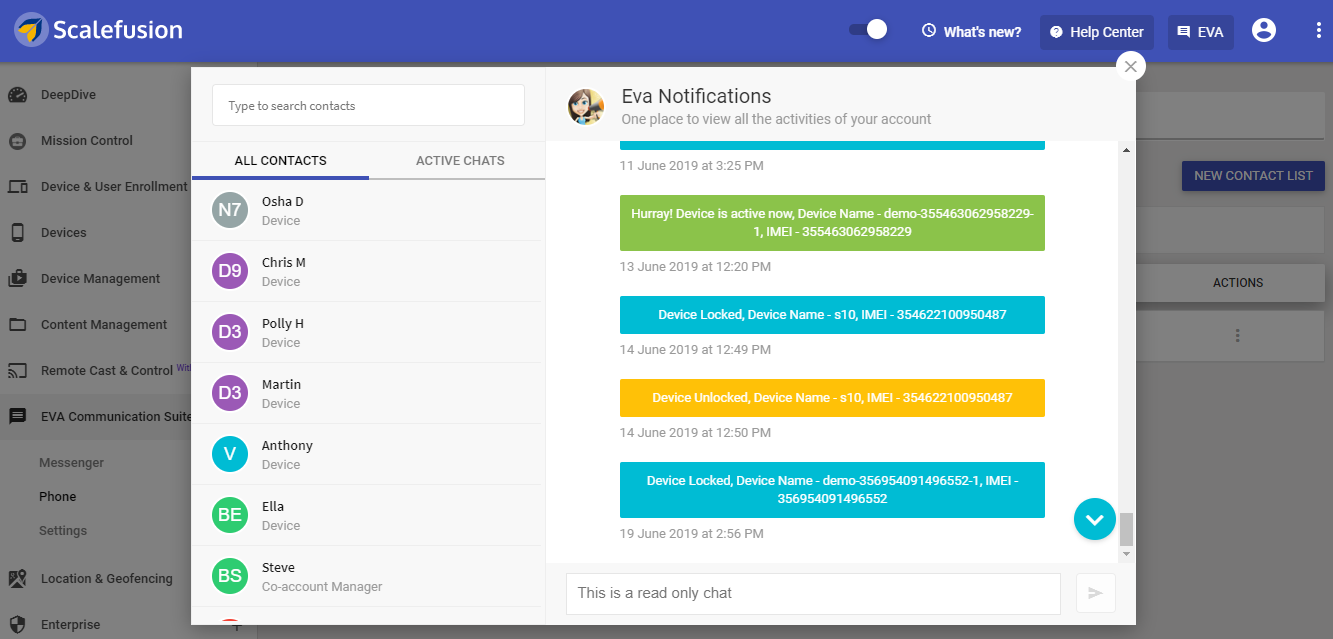
Task: Click the Location & Geofencing icon
Action: [17, 579]
